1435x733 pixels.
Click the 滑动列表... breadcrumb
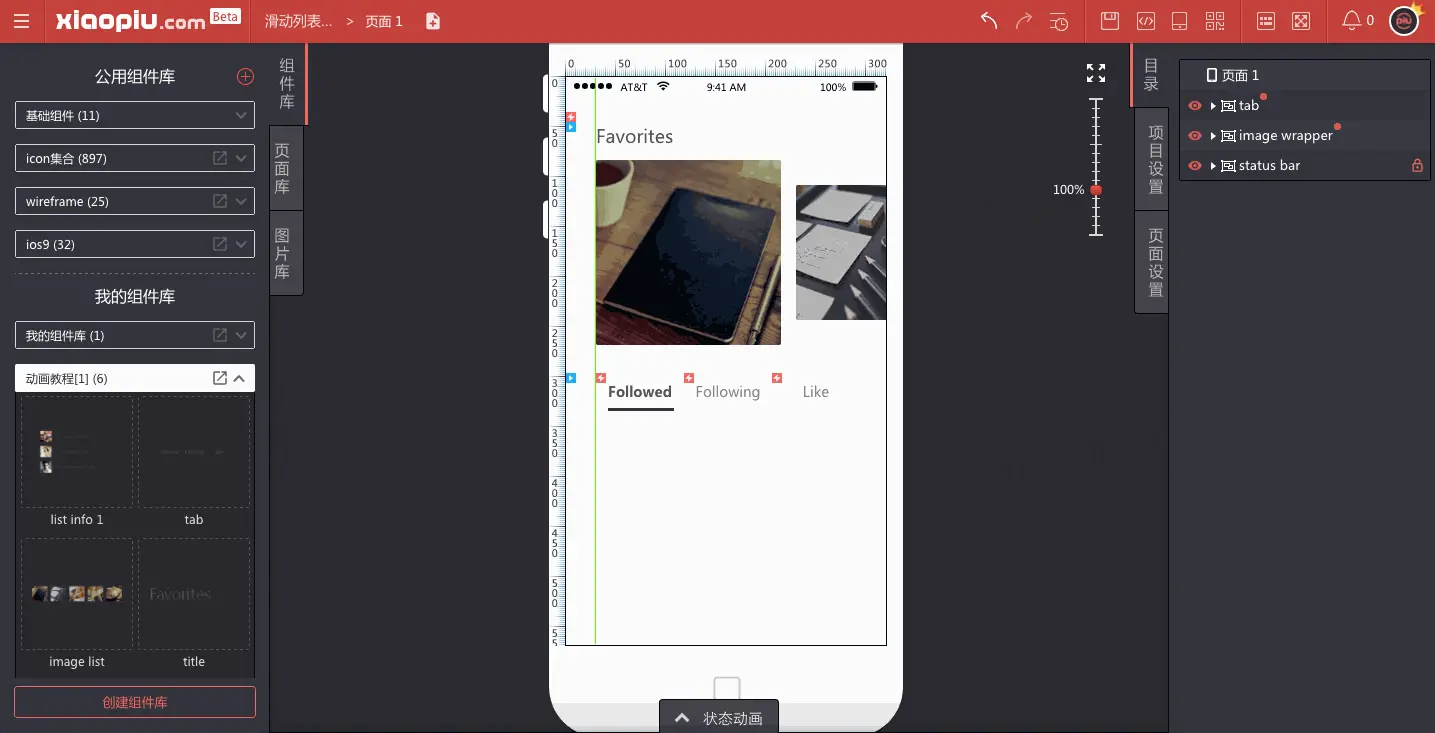point(299,21)
